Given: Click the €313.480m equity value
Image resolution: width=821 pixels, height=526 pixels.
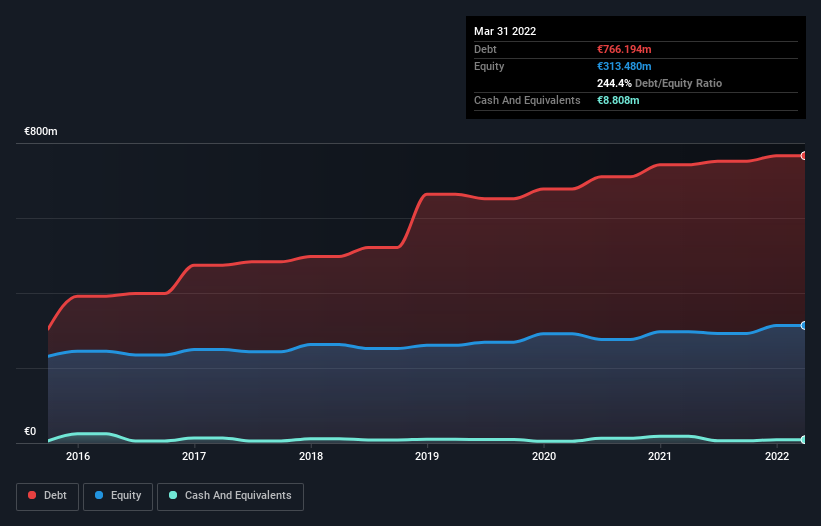Looking at the screenshot, I should point(624,66).
